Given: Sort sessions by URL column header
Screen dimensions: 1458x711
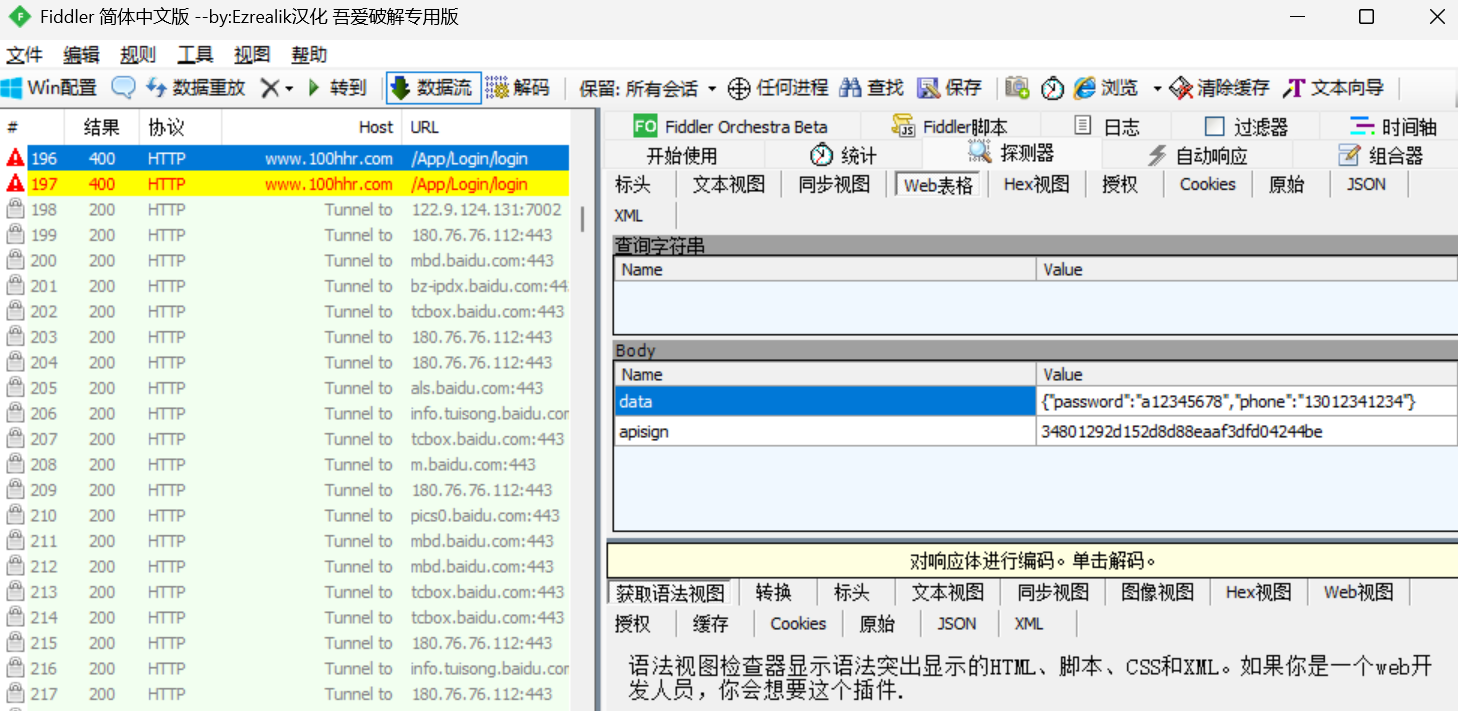Looking at the screenshot, I should pos(485,127).
